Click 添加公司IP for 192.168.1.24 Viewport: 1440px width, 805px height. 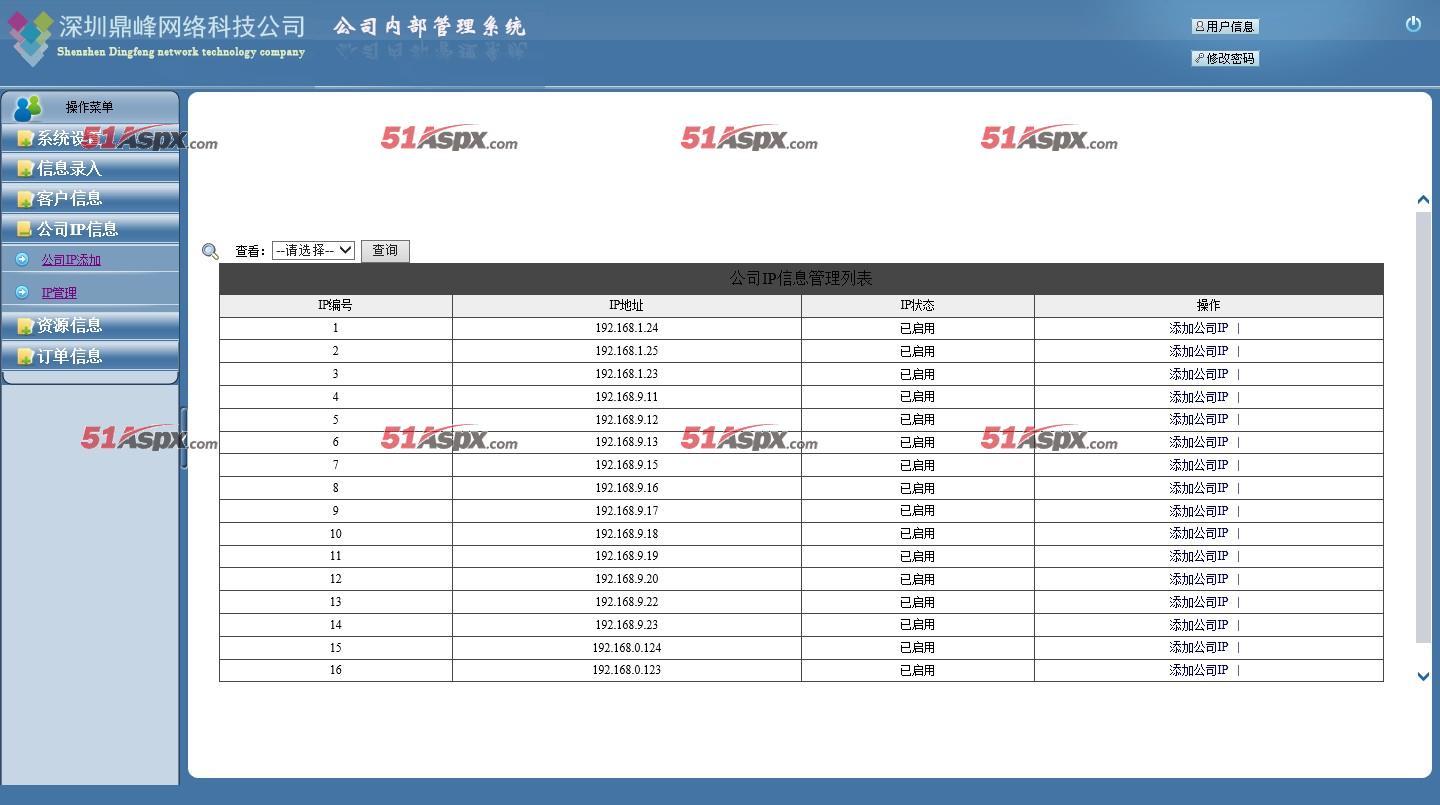pyautogui.click(x=1199, y=328)
